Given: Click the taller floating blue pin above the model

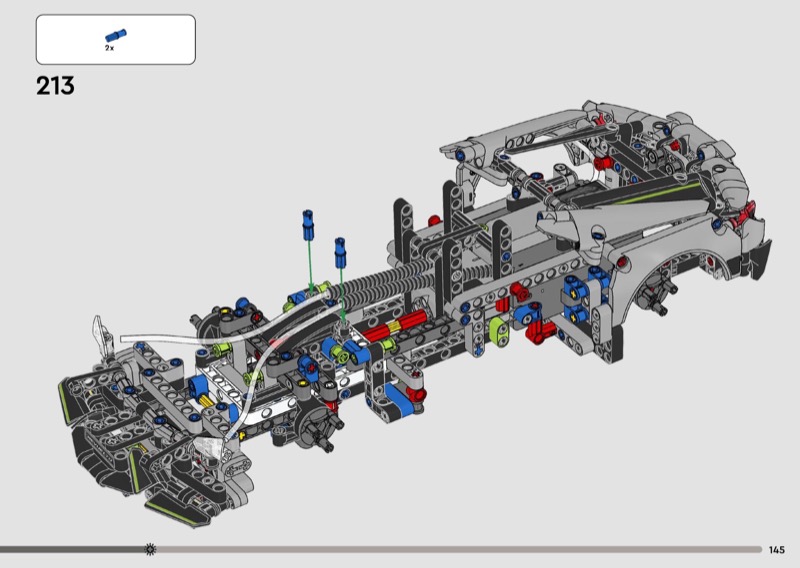Looking at the screenshot, I should pyautogui.click(x=309, y=223).
